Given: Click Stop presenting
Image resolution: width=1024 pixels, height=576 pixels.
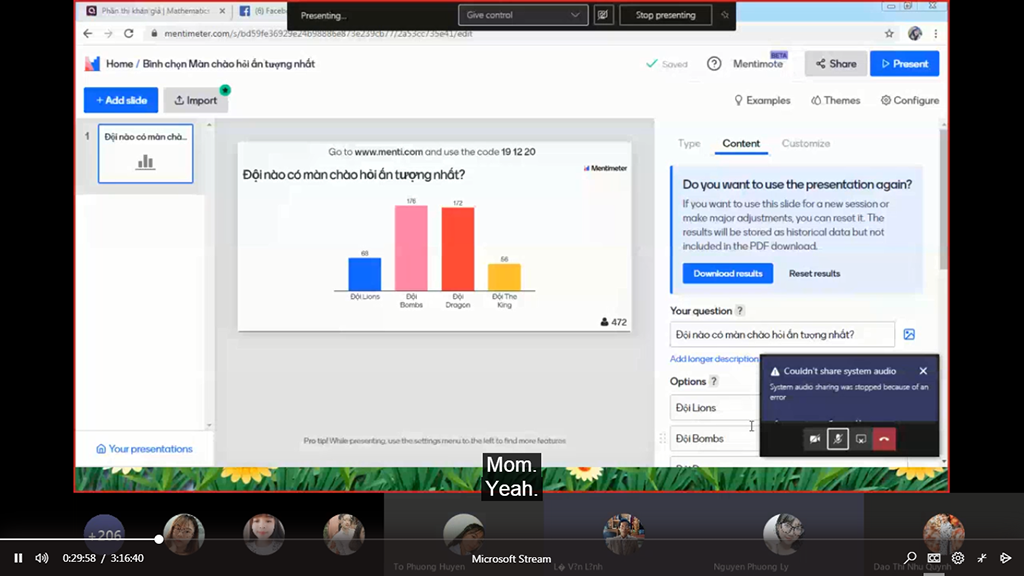Looking at the screenshot, I should pyautogui.click(x=665, y=15).
